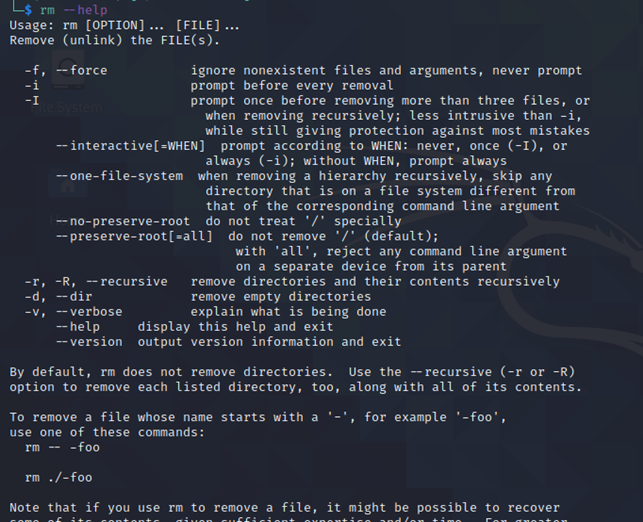Click the '--version' option text
This screenshot has height=522, width=643.
coord(89,342)
